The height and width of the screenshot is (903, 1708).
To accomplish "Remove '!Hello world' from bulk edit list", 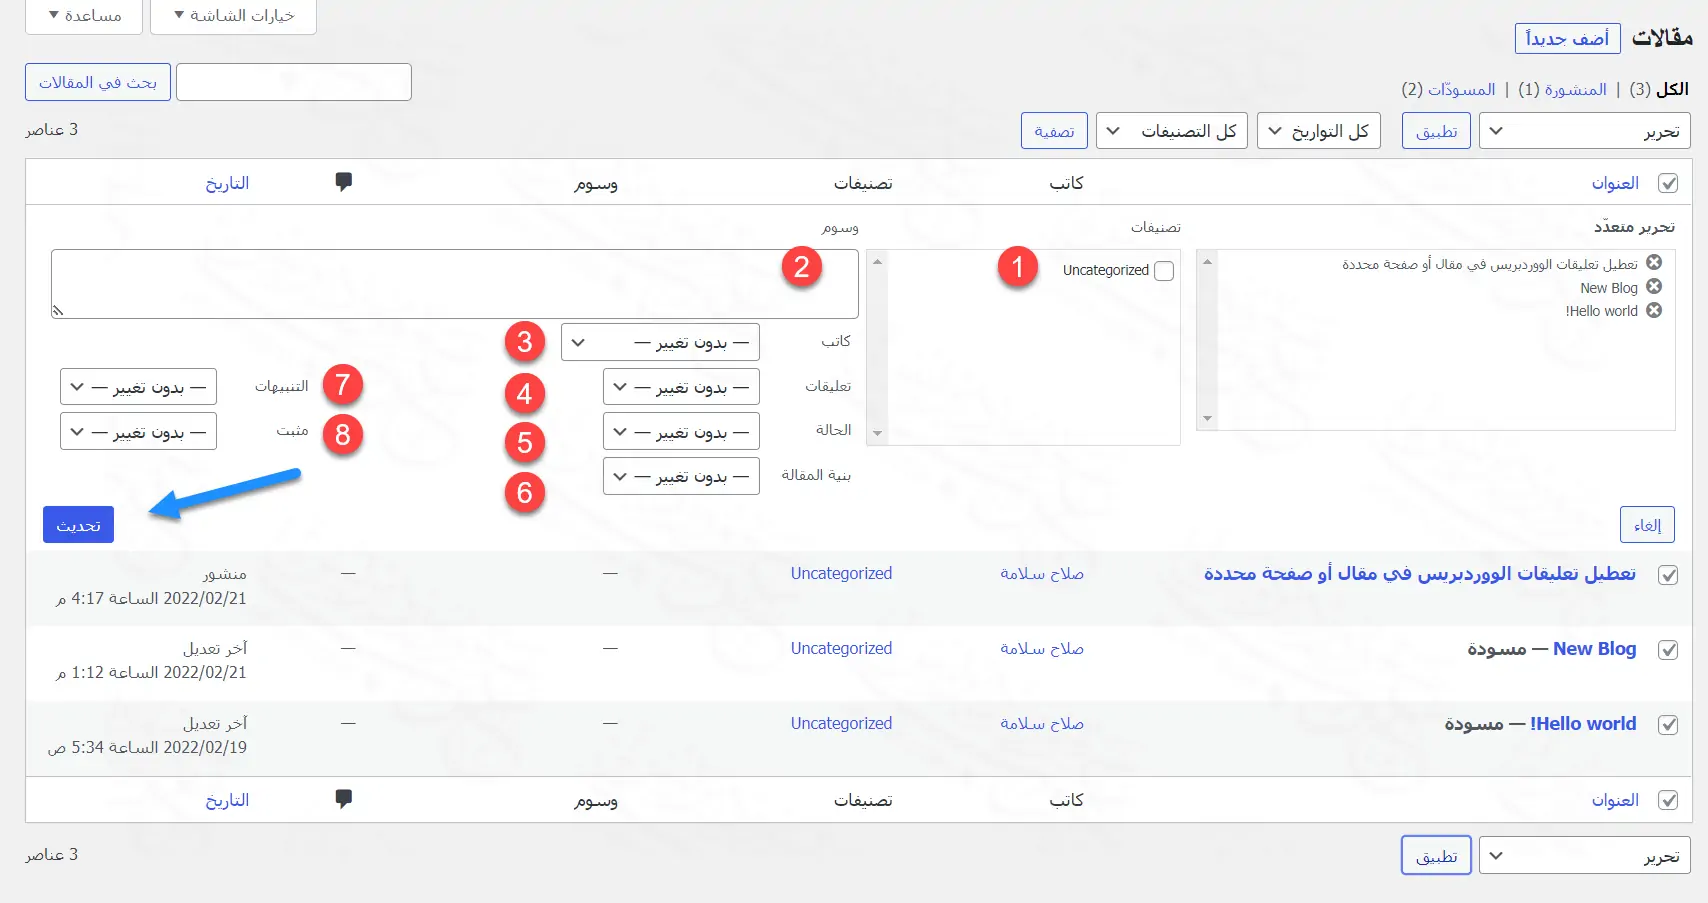I will [x=1654, y=310].
